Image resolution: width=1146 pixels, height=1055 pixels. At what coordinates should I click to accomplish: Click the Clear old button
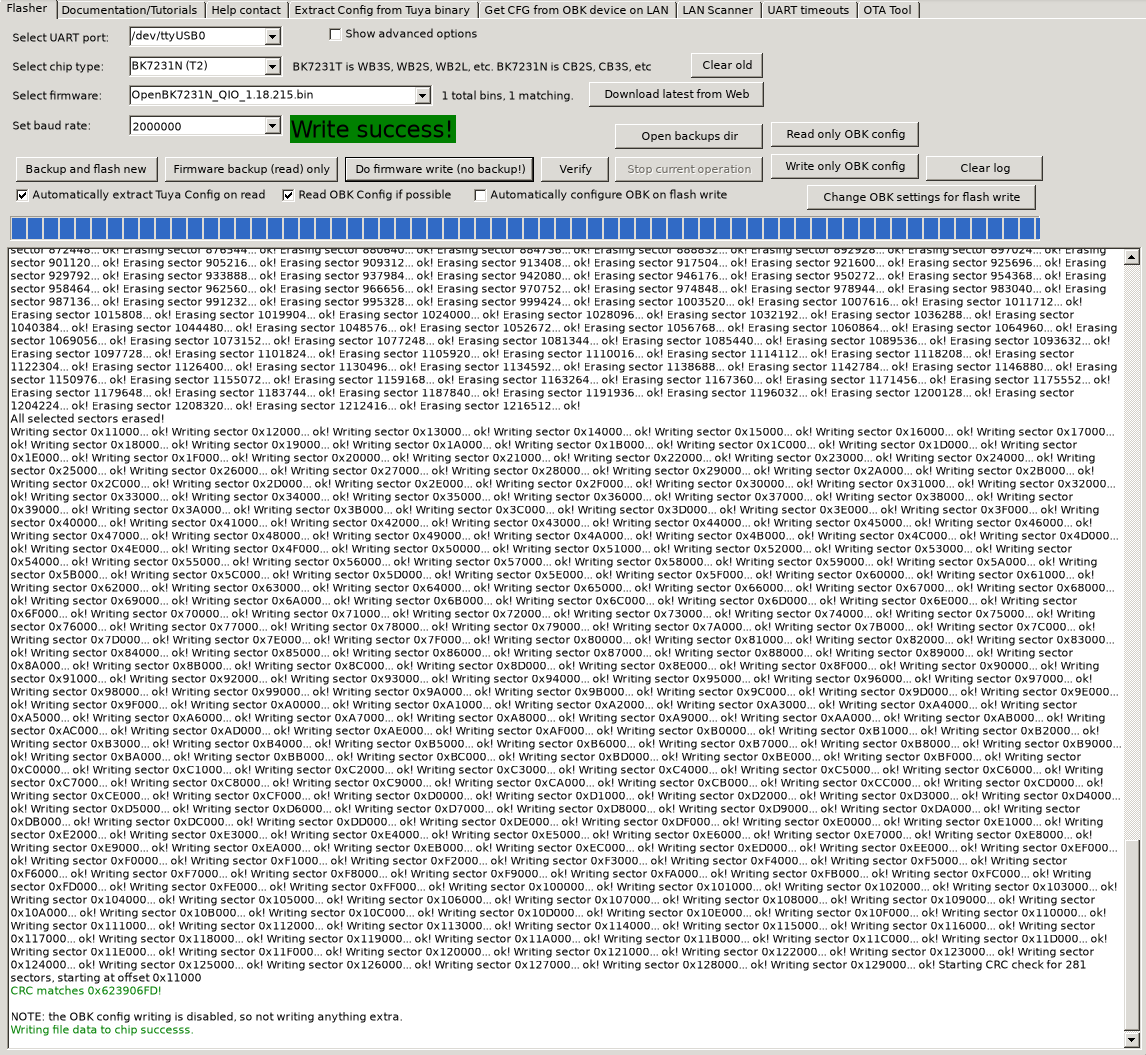click(x=727, y=65)
